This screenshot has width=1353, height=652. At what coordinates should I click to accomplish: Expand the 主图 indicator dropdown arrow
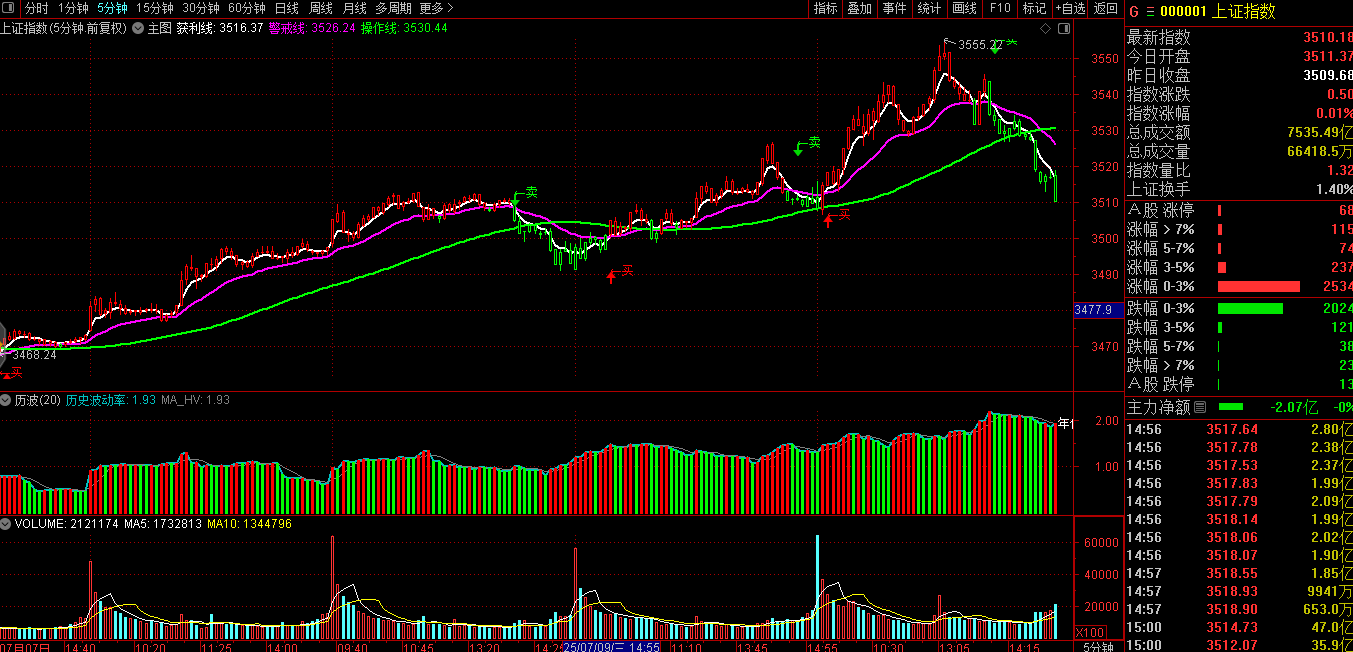(x=138, y=28)
